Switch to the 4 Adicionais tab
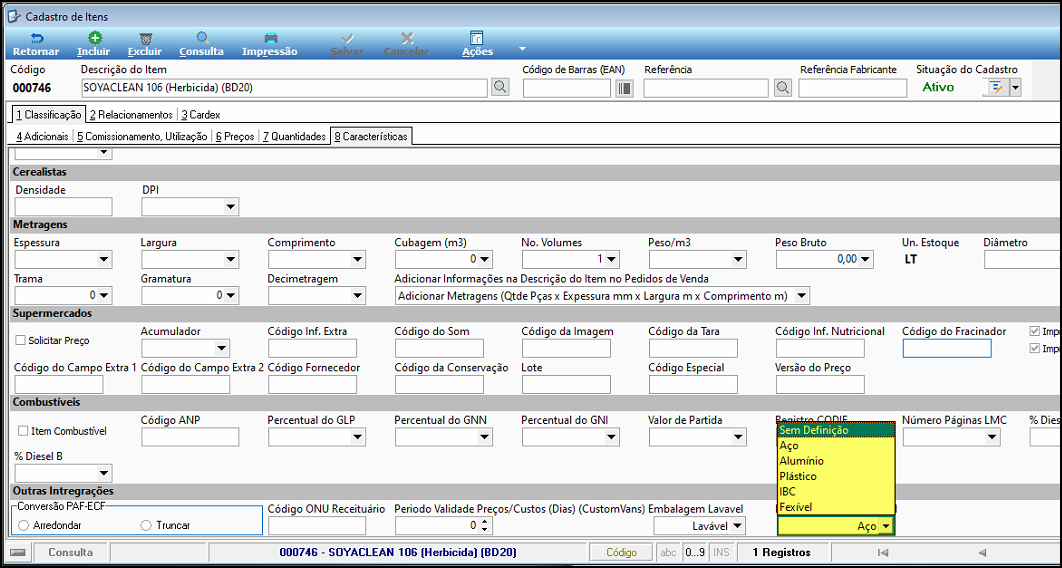This screenshot has height=568, width=1062. pyautogui.click(x=42, y=137)
